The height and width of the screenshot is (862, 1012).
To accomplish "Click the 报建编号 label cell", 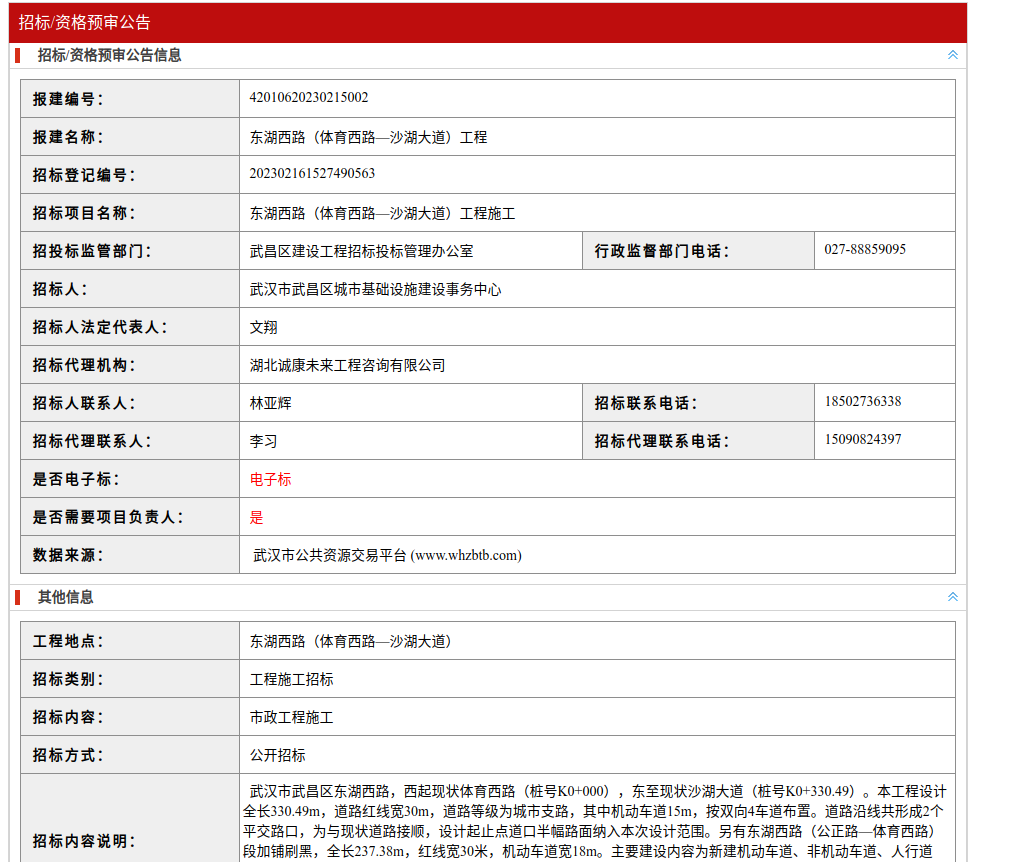I will click(x=130, y=99).
